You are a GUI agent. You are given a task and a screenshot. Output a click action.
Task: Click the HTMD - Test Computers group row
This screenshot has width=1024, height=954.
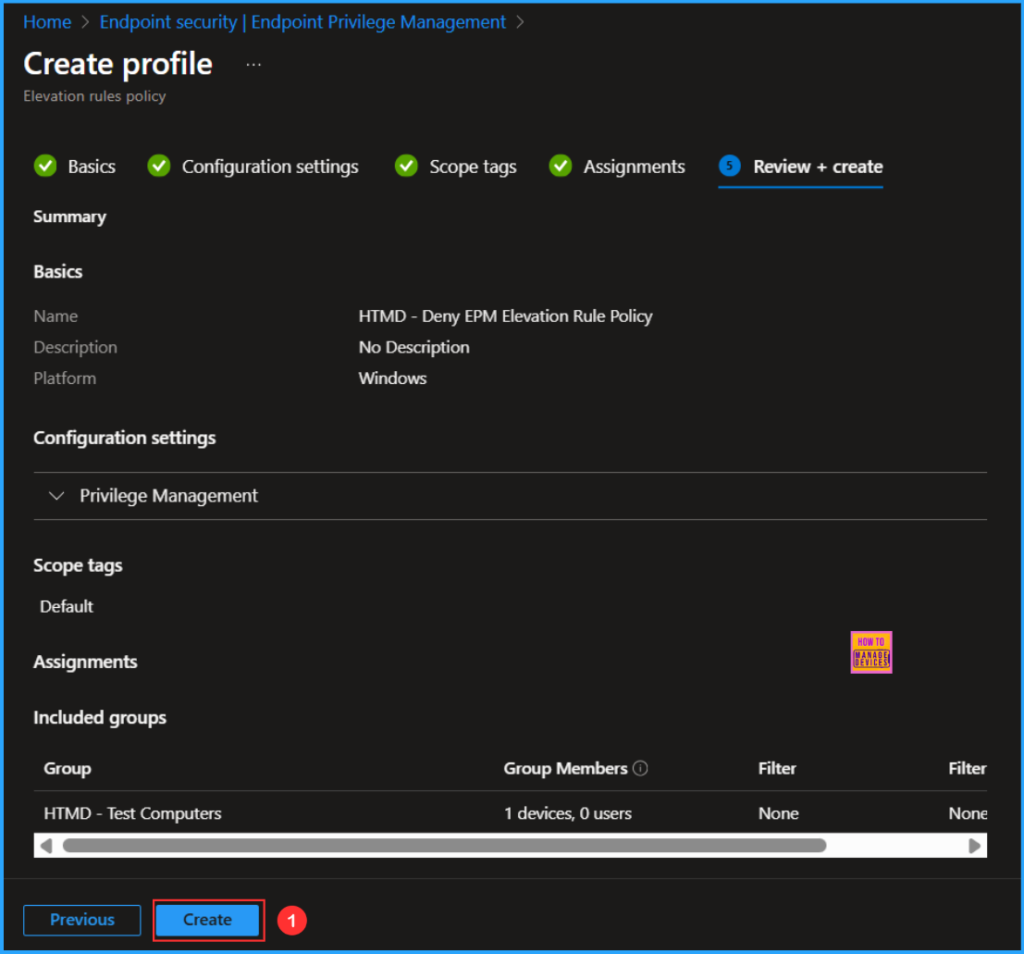point(510,814)
